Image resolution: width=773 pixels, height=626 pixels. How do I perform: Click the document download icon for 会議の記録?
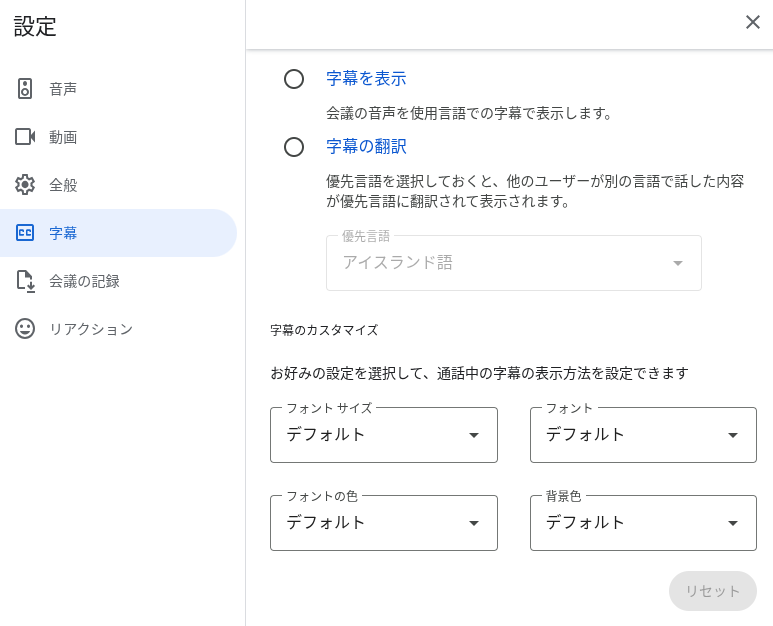[26, 281]
